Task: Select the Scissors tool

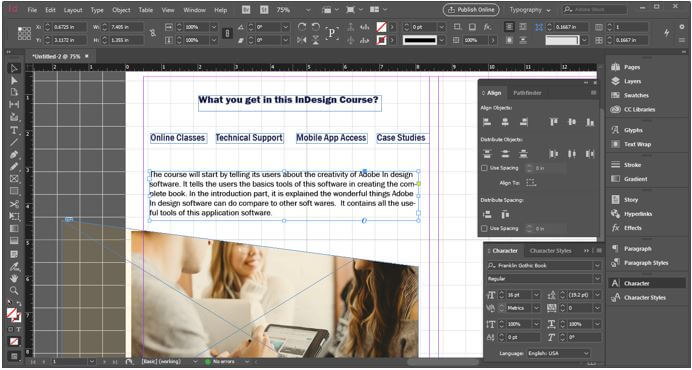Action: 14,204
